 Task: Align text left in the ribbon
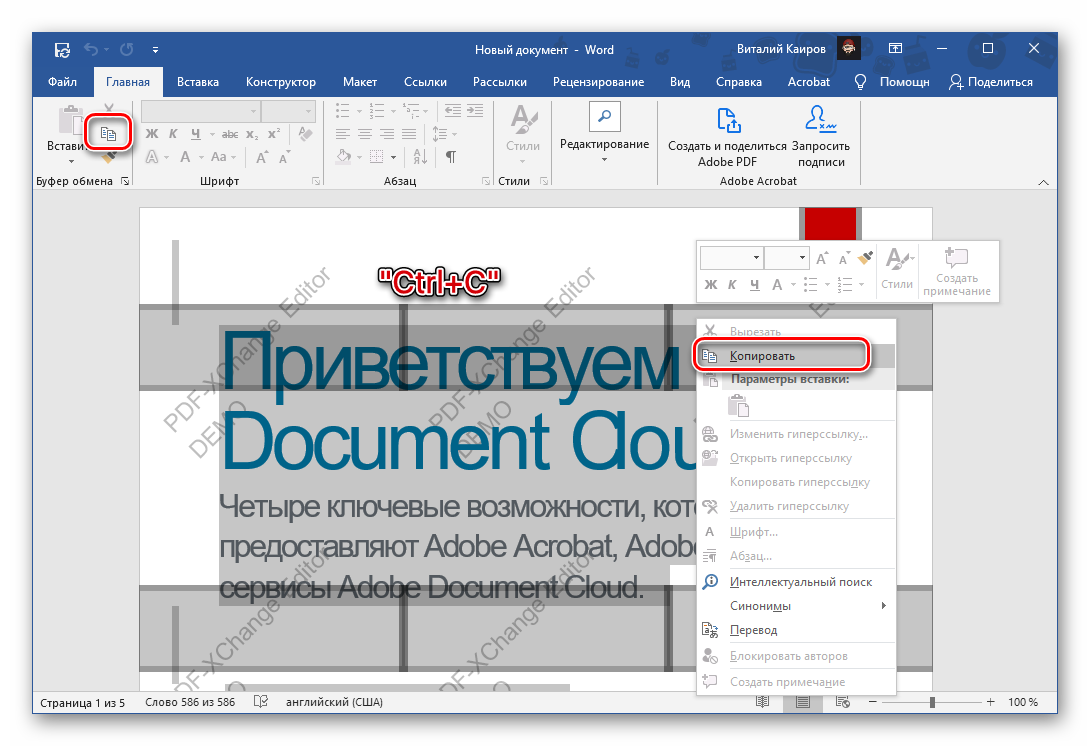tap(342, 133)
